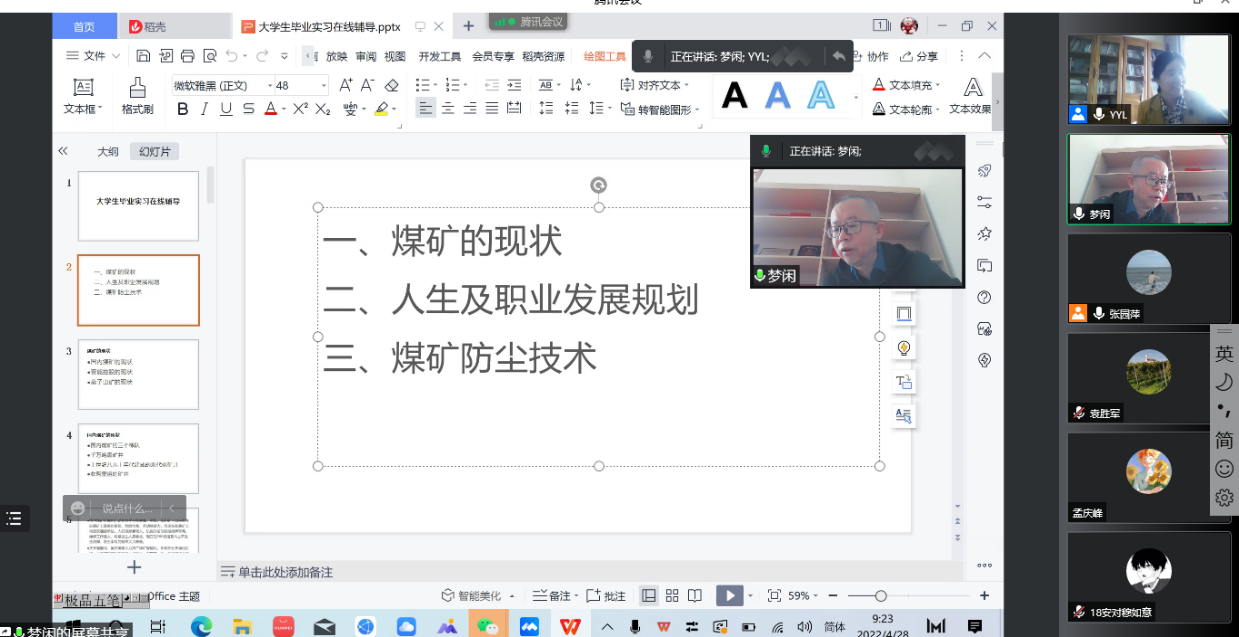
Task: Toggle normal view button in status bar
Action: coord(649,595)
